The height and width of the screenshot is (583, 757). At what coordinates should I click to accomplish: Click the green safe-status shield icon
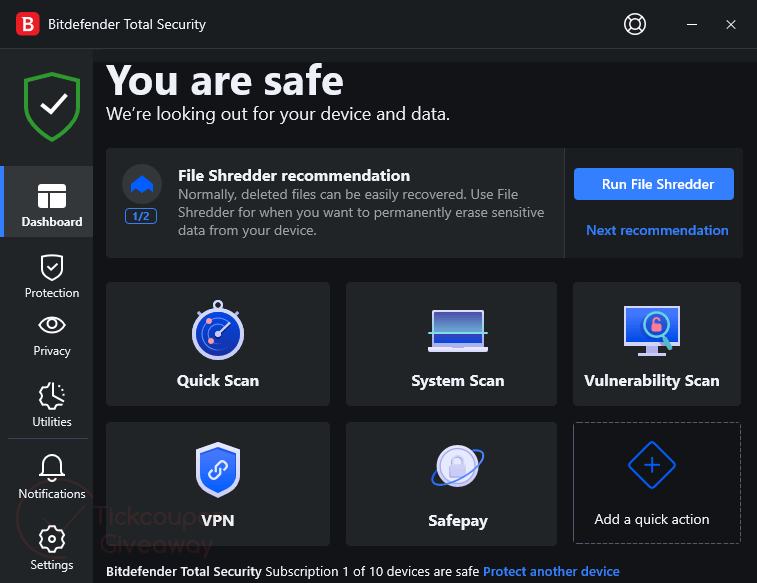pos(51,105)
